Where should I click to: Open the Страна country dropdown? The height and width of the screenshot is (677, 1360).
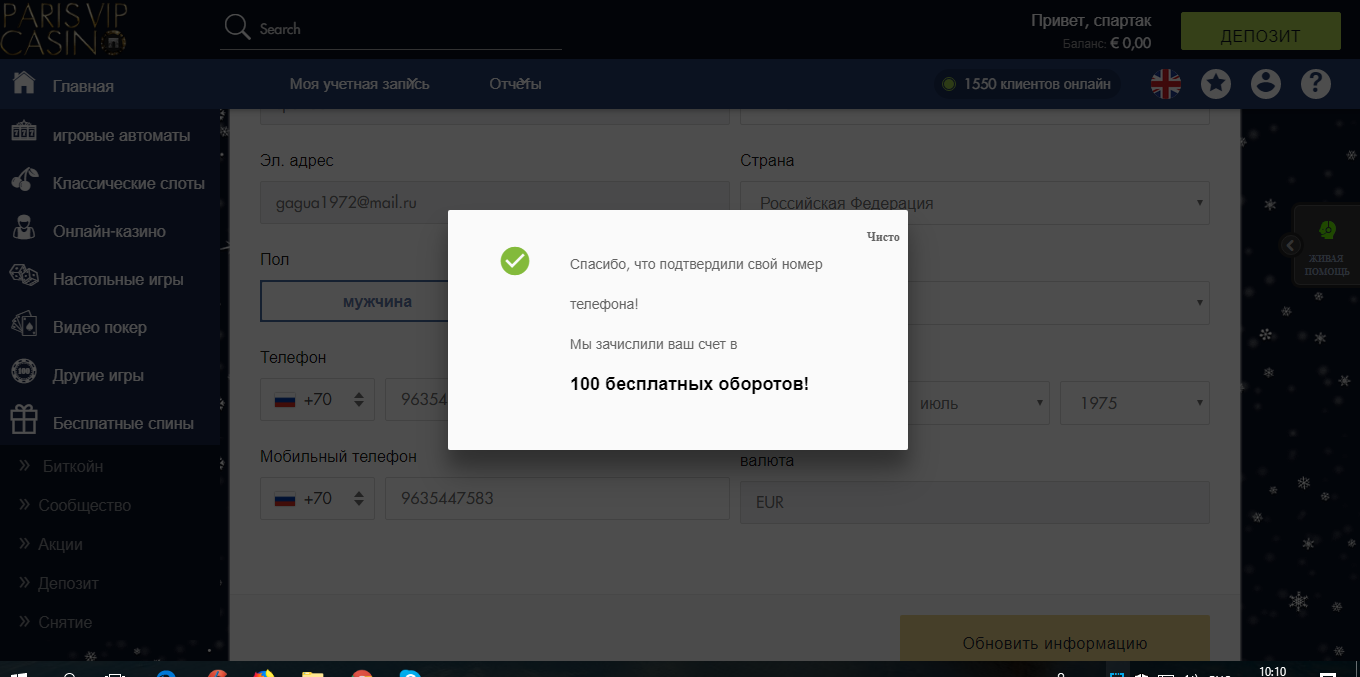(975, 203)
